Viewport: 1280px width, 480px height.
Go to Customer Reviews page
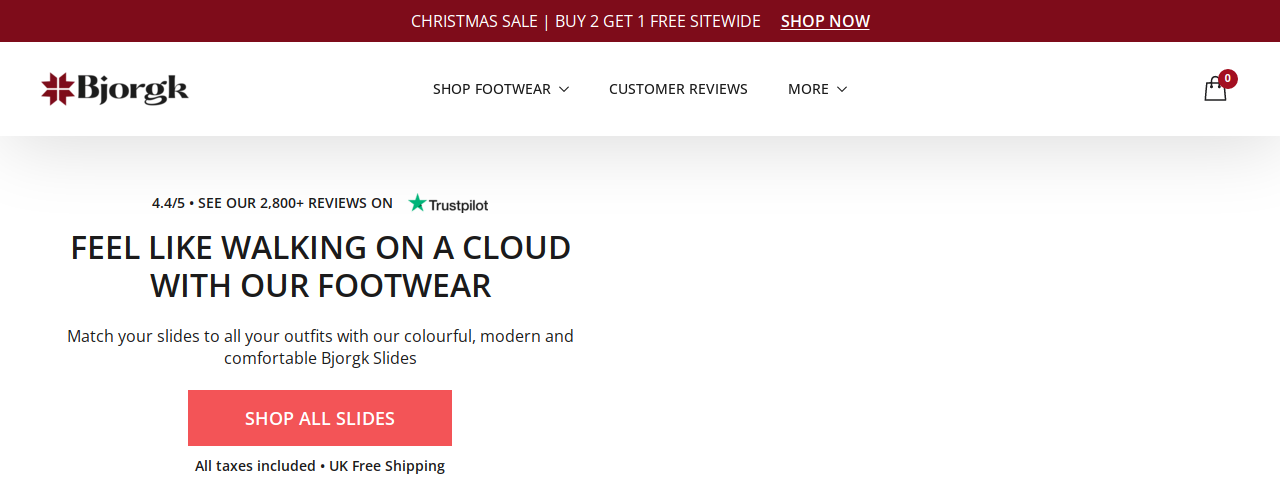678,89
